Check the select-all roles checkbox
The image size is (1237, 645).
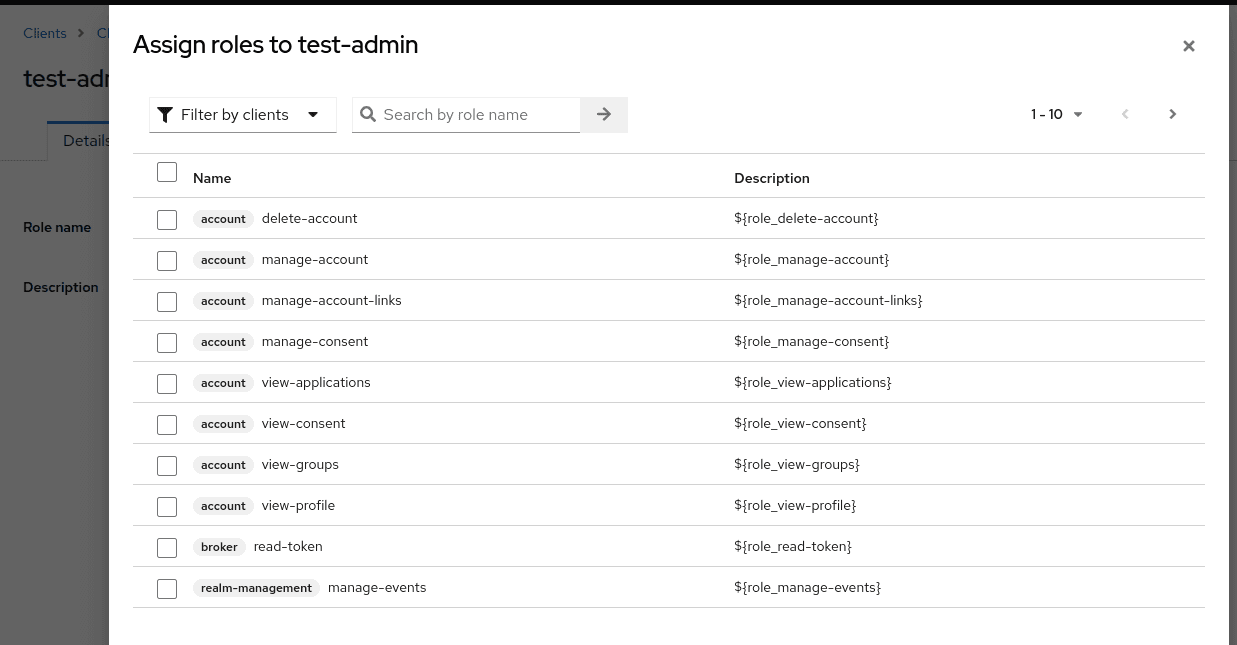coord(167,172)
